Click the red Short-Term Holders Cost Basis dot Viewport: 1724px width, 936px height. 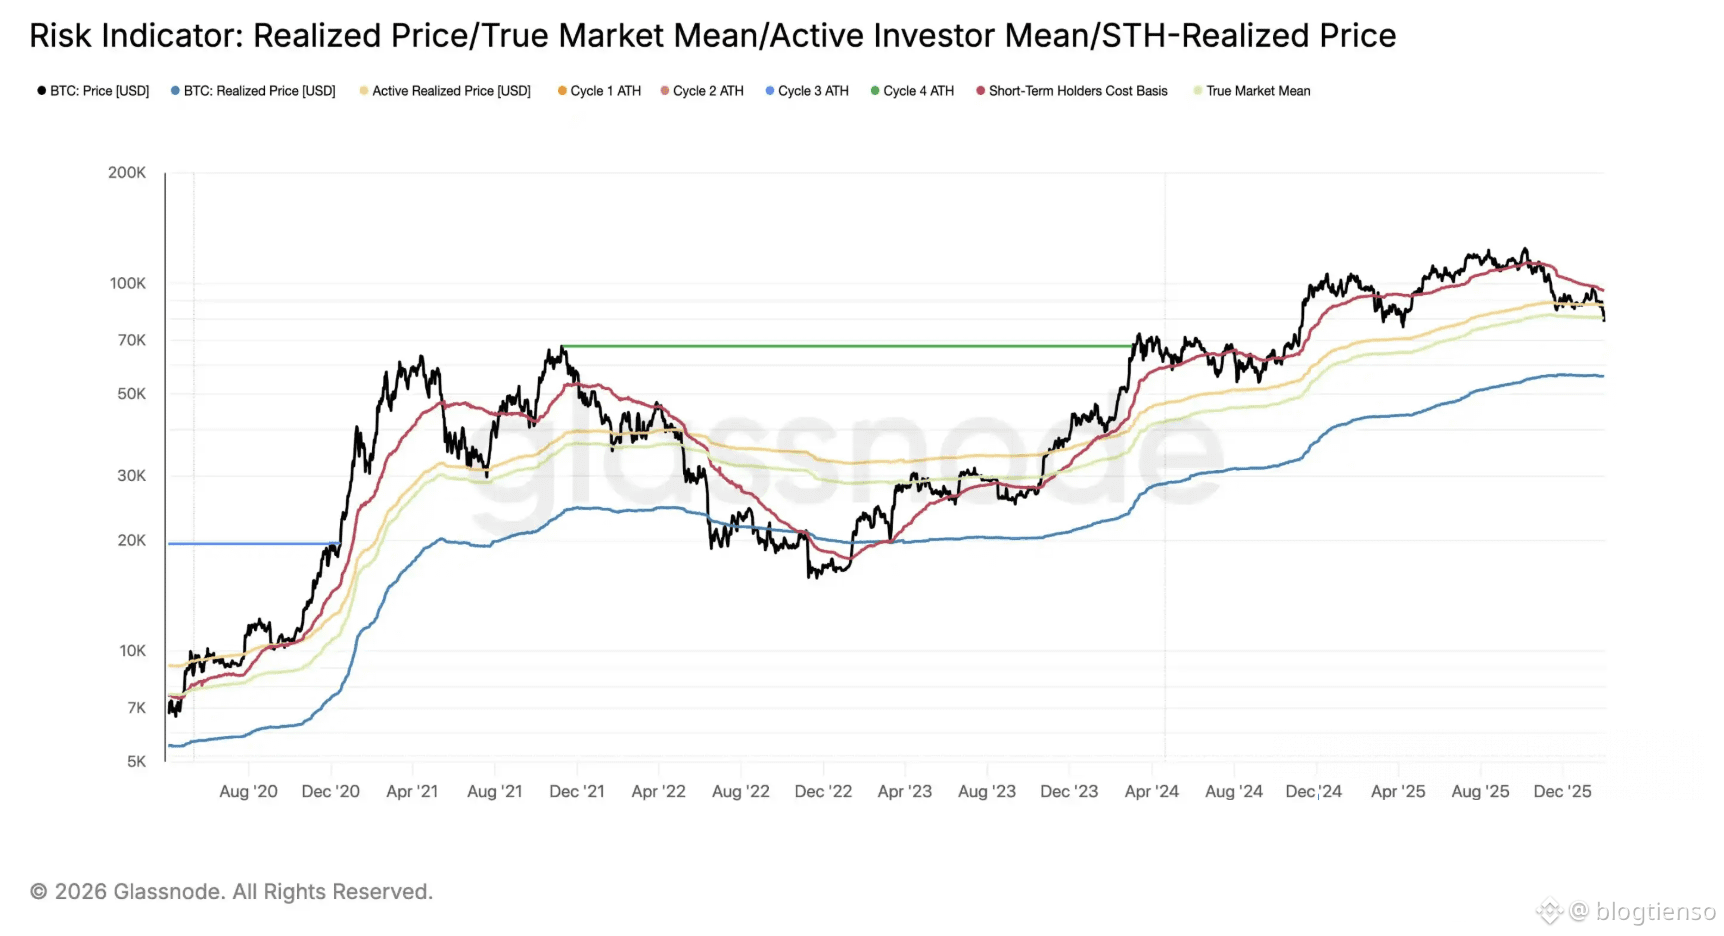point(981,91)
